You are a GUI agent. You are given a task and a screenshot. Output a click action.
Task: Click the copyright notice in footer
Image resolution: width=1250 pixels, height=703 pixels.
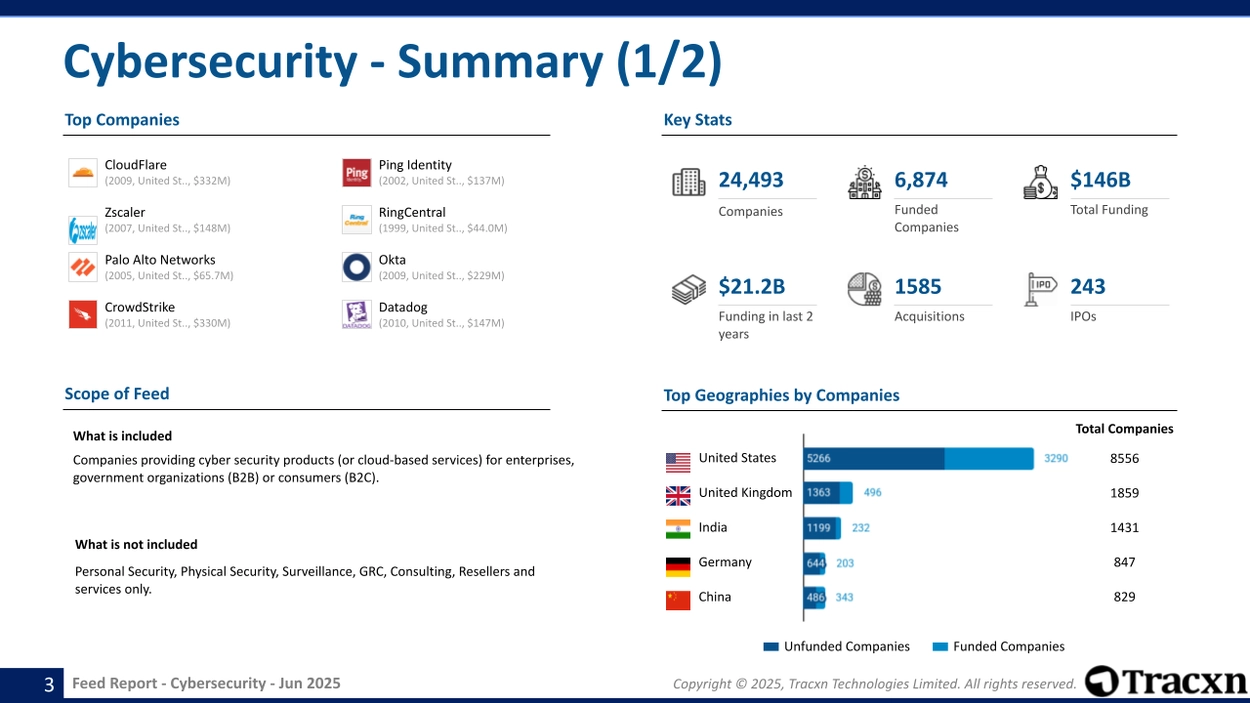[x=874, y=684]
